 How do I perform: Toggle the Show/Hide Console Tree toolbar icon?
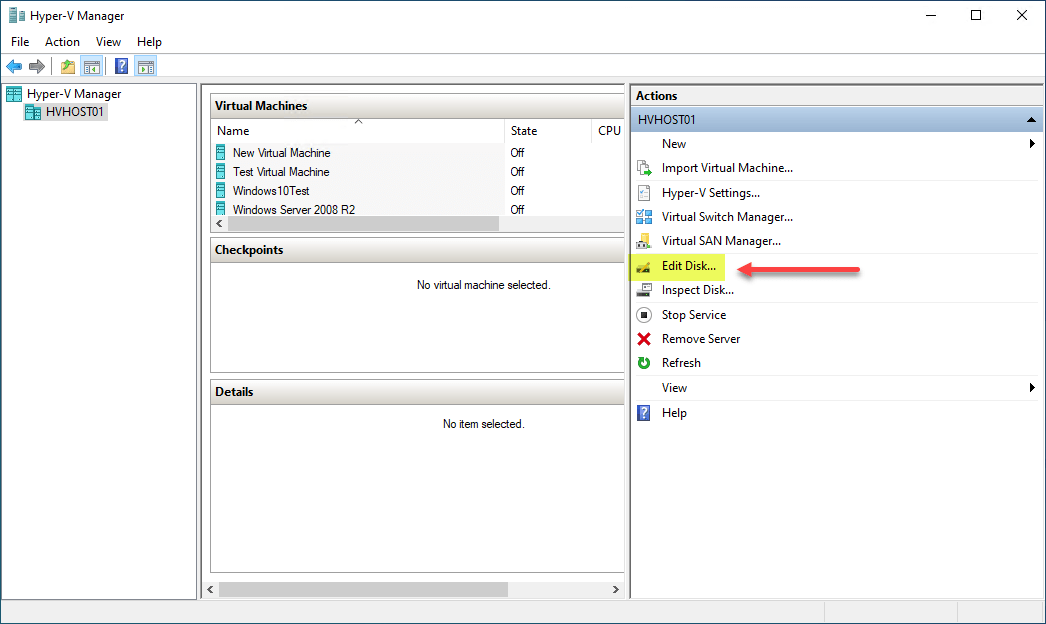coord(91,67)
